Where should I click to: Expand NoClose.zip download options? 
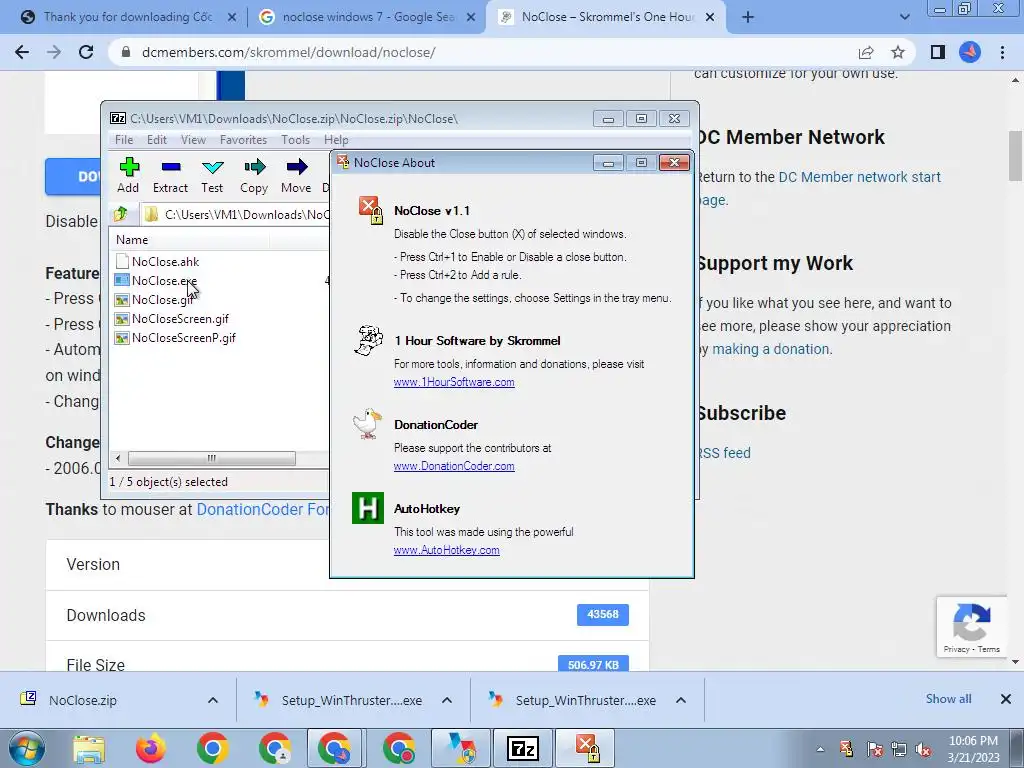click(x=213, y=700)
